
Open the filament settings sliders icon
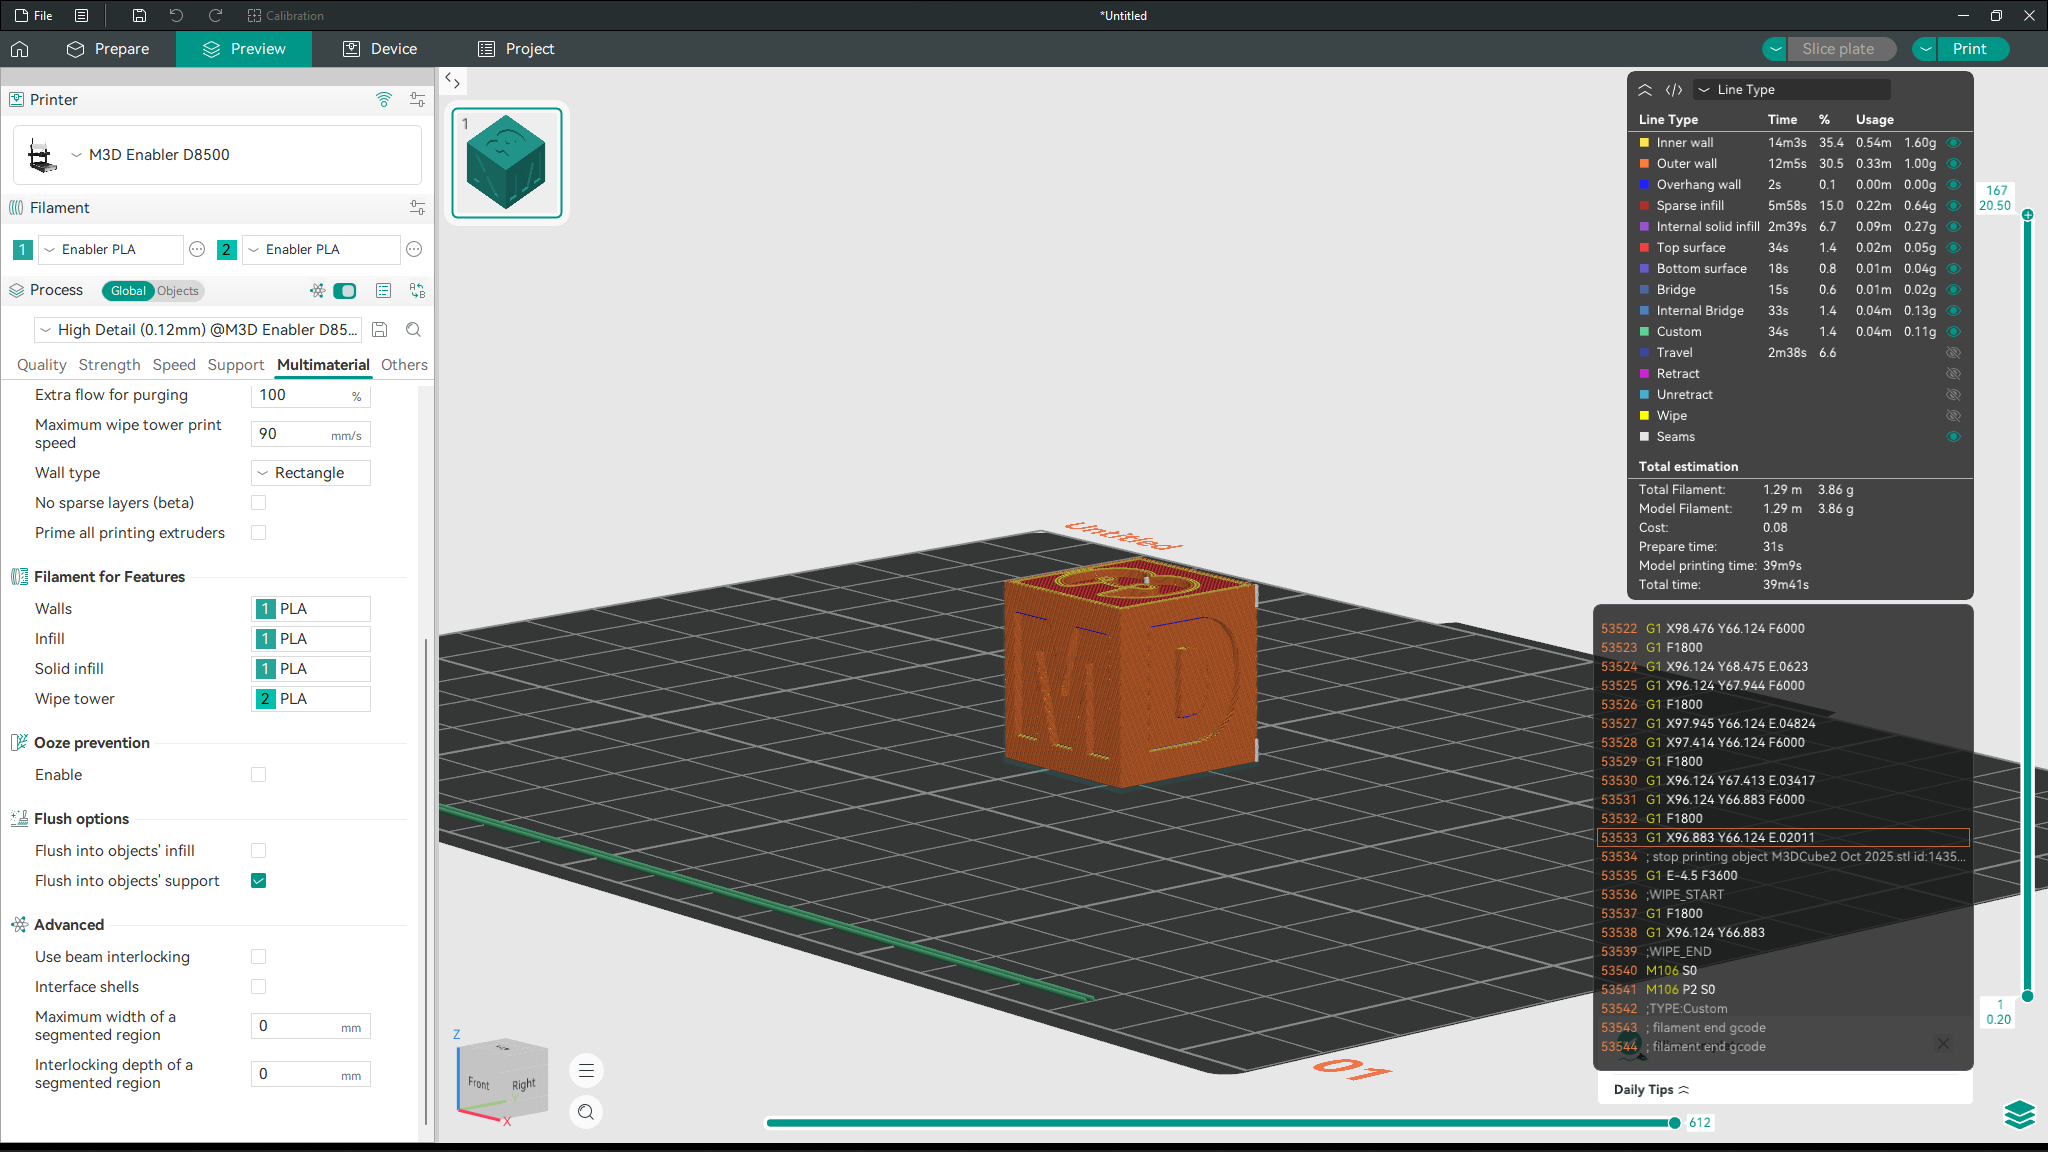[x=417, y=207]
